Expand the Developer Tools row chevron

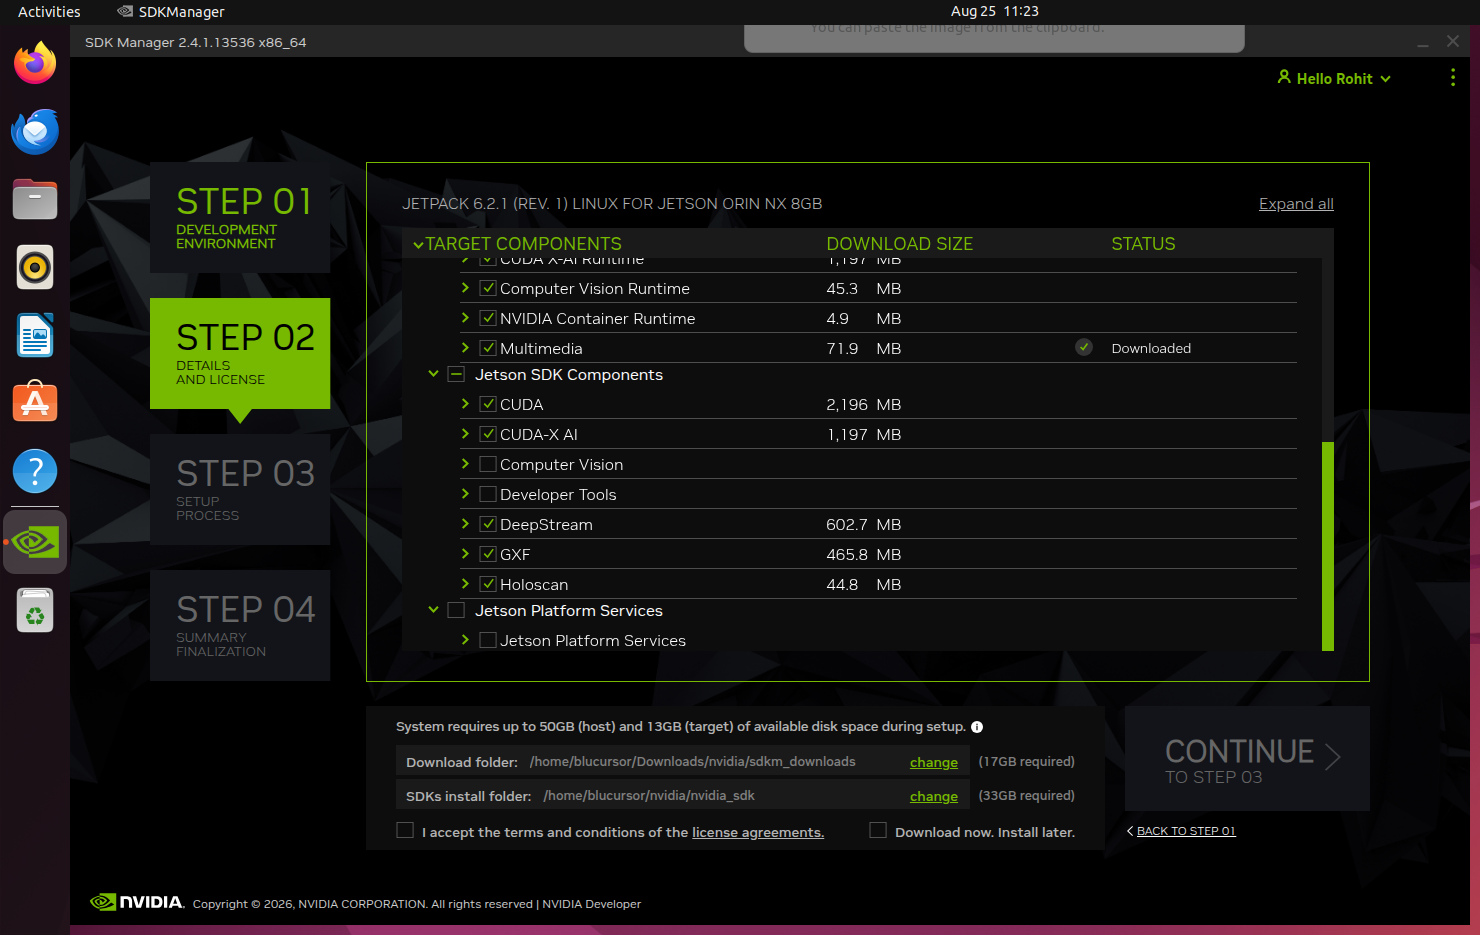click(465, 494)
